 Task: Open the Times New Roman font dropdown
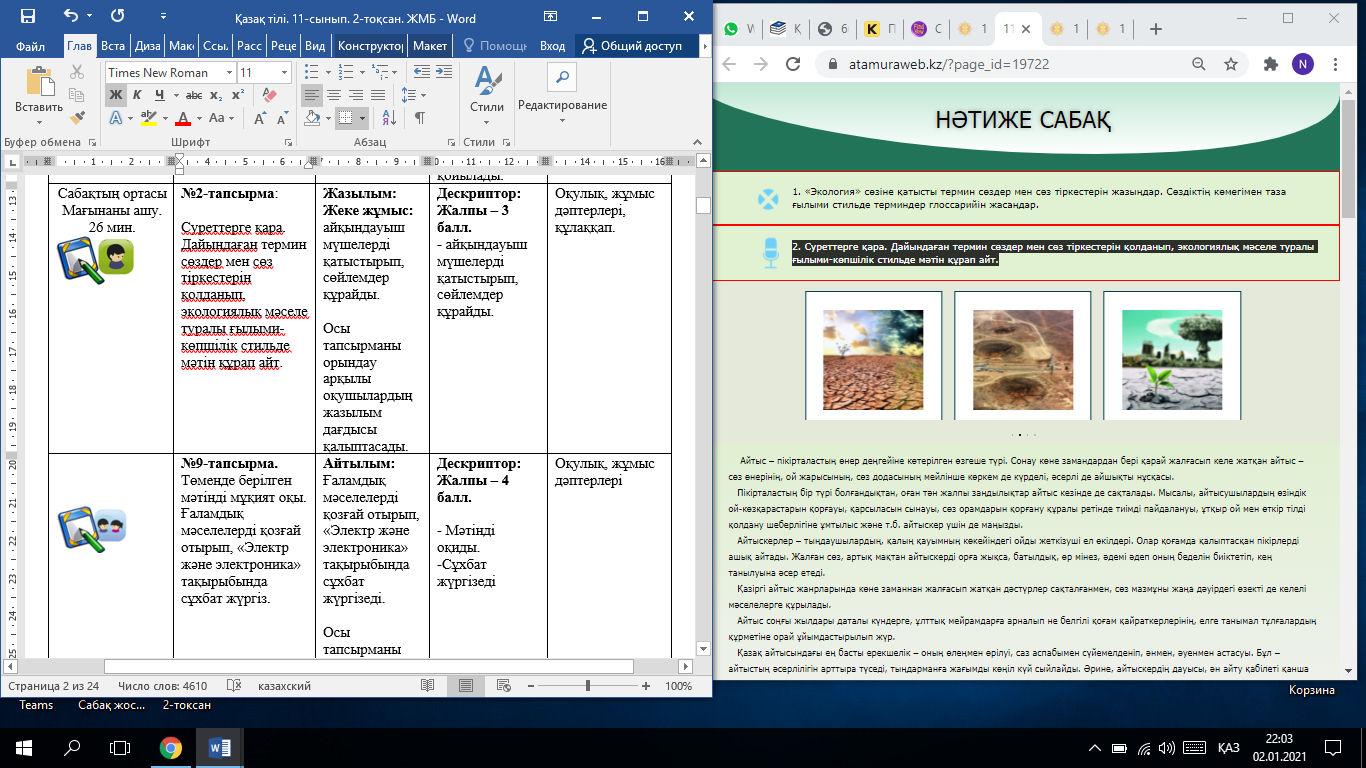tap(229, 73)
